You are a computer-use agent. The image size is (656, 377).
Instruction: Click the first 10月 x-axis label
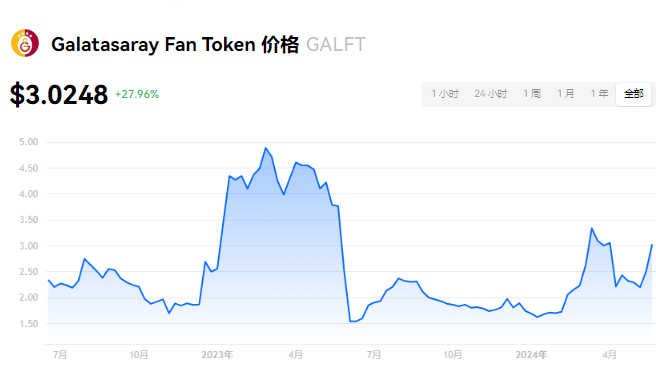coord(138,355)
